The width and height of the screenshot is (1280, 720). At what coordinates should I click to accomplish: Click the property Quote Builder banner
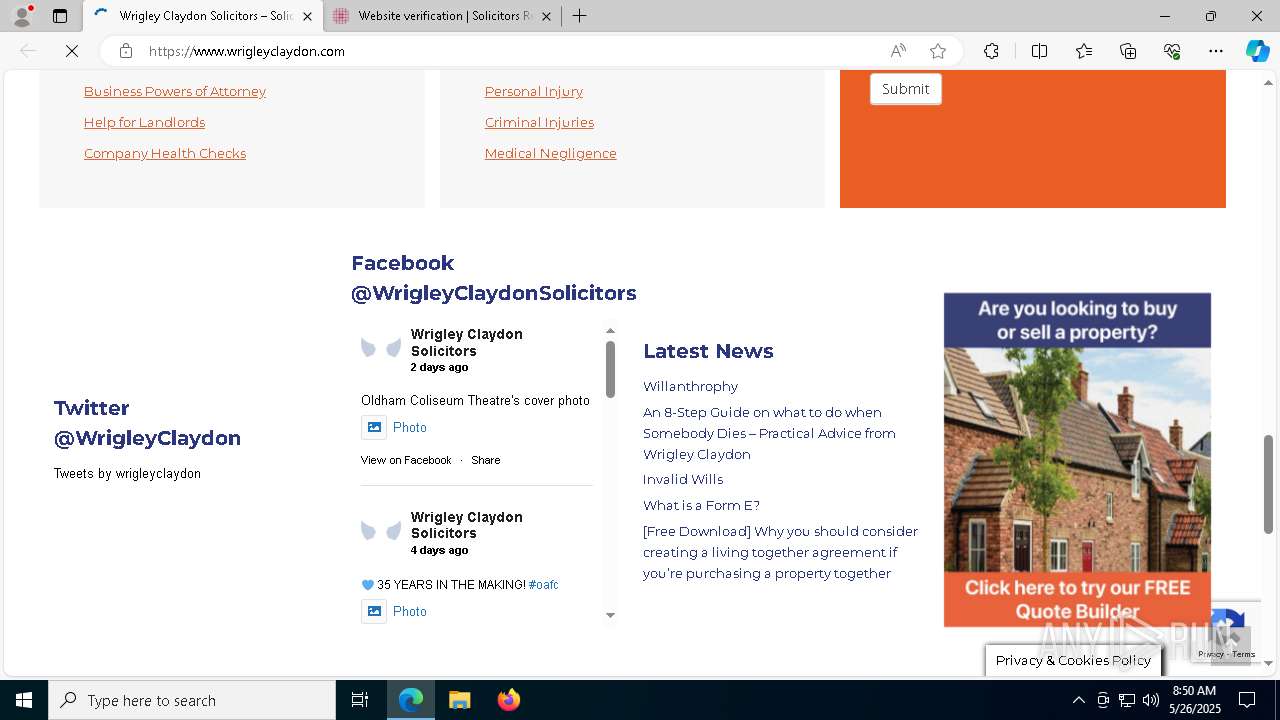[1077, 460]
